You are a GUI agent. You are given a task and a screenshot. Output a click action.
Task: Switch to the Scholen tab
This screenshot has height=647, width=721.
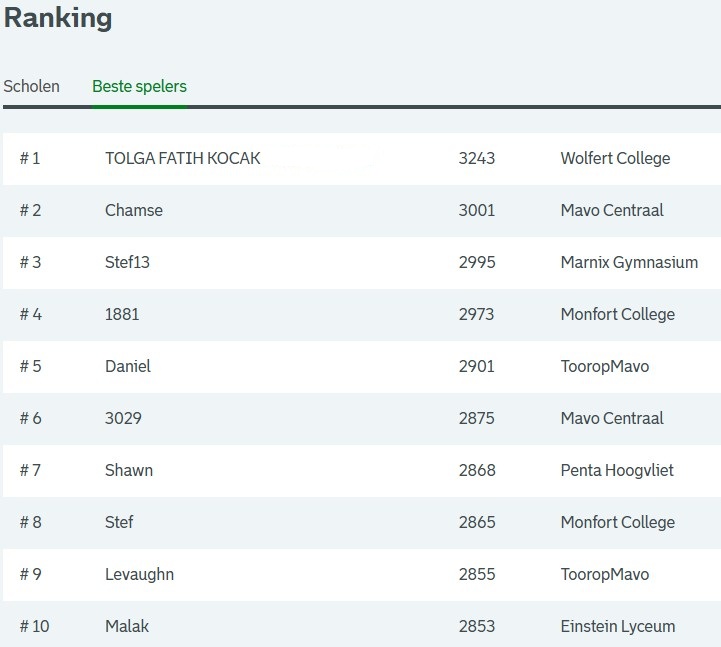tap(31, 86)
